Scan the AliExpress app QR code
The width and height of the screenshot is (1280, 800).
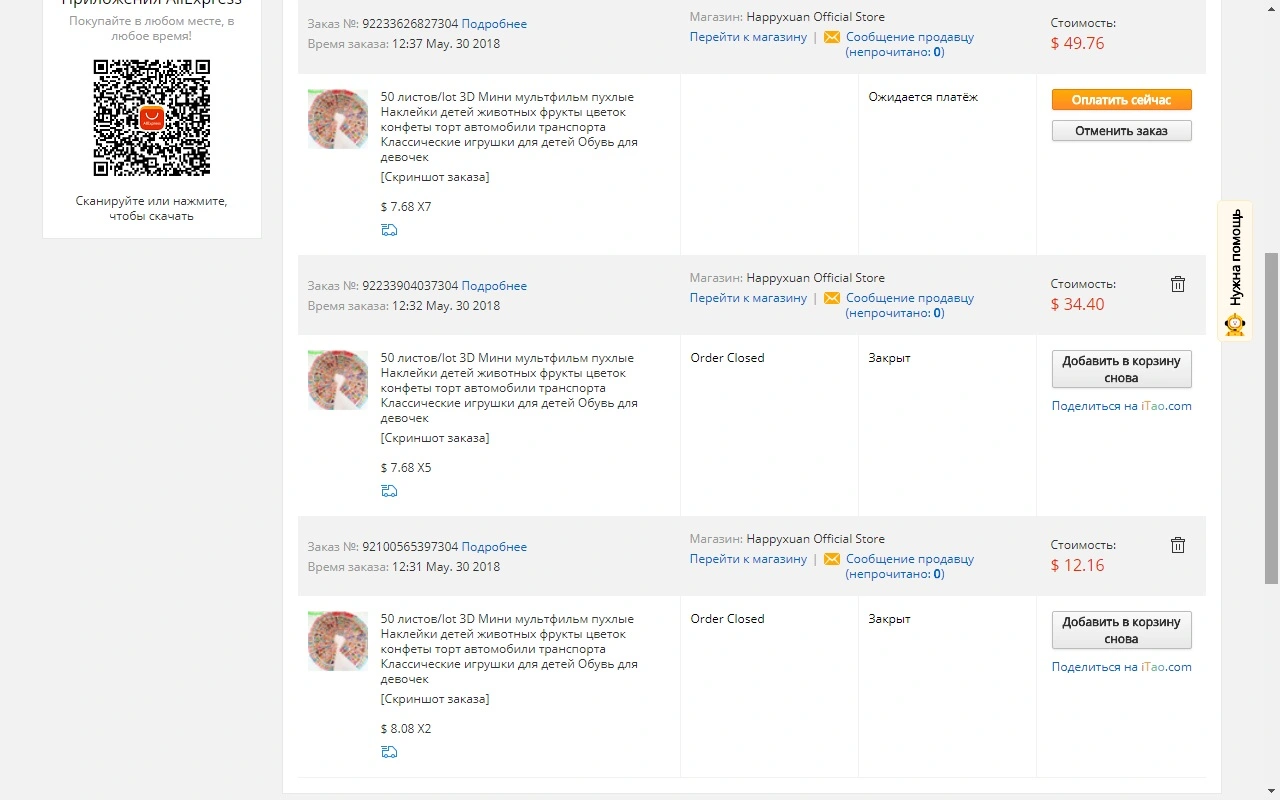tap(152, 118)
